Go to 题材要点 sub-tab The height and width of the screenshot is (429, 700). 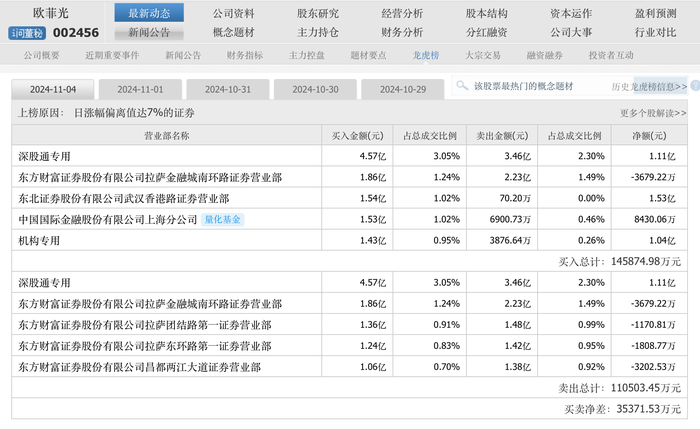[x=368, y=55]
